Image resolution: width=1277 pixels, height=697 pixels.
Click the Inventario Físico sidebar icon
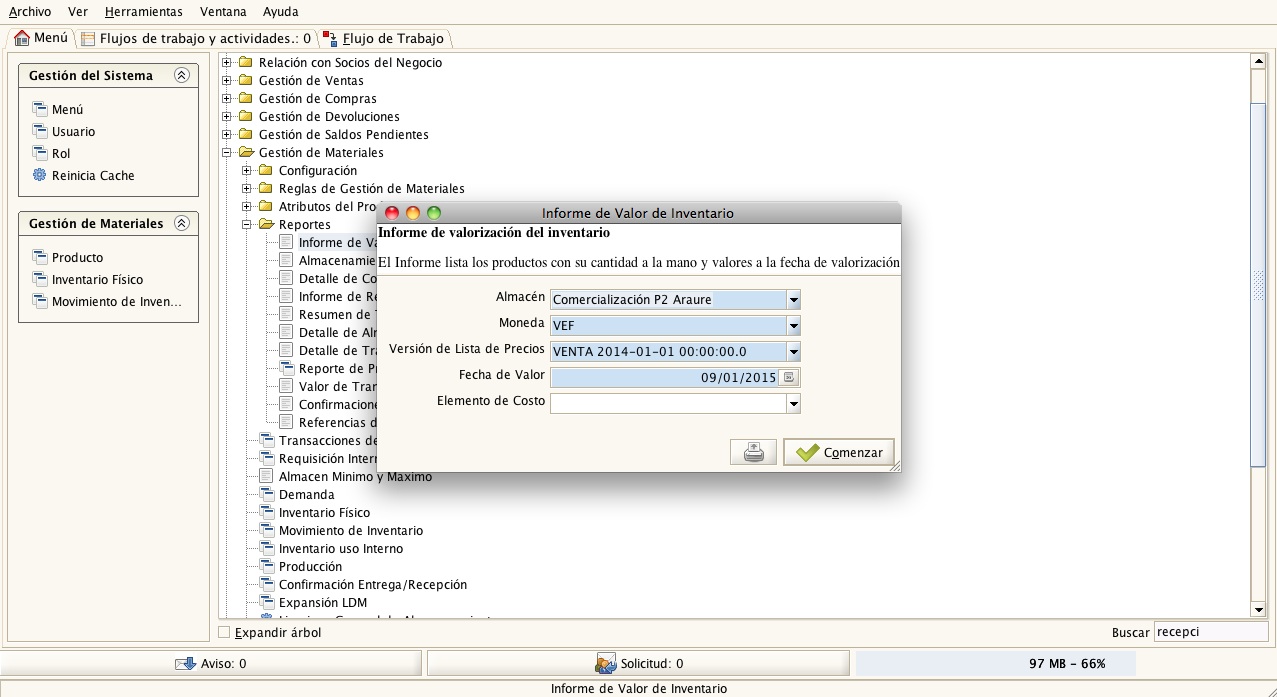coord(40,279)
